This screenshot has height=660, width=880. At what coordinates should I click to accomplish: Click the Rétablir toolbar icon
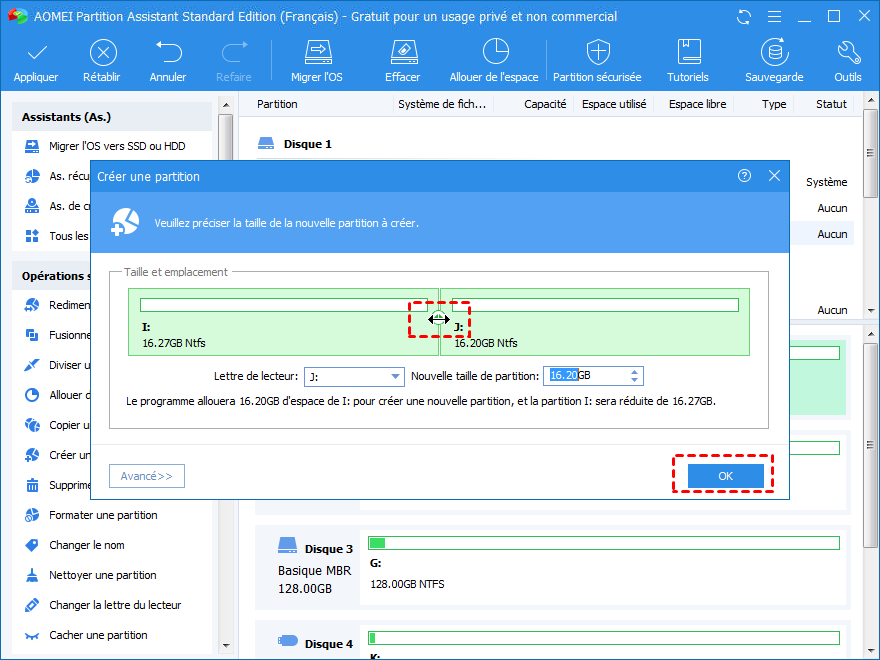pyautogui.click(x=103, y=53)
